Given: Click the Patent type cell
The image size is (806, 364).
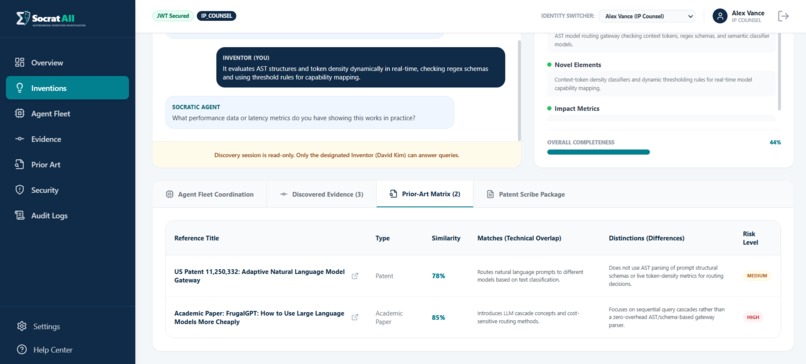Looking at the screenshot, I should 384,276.
